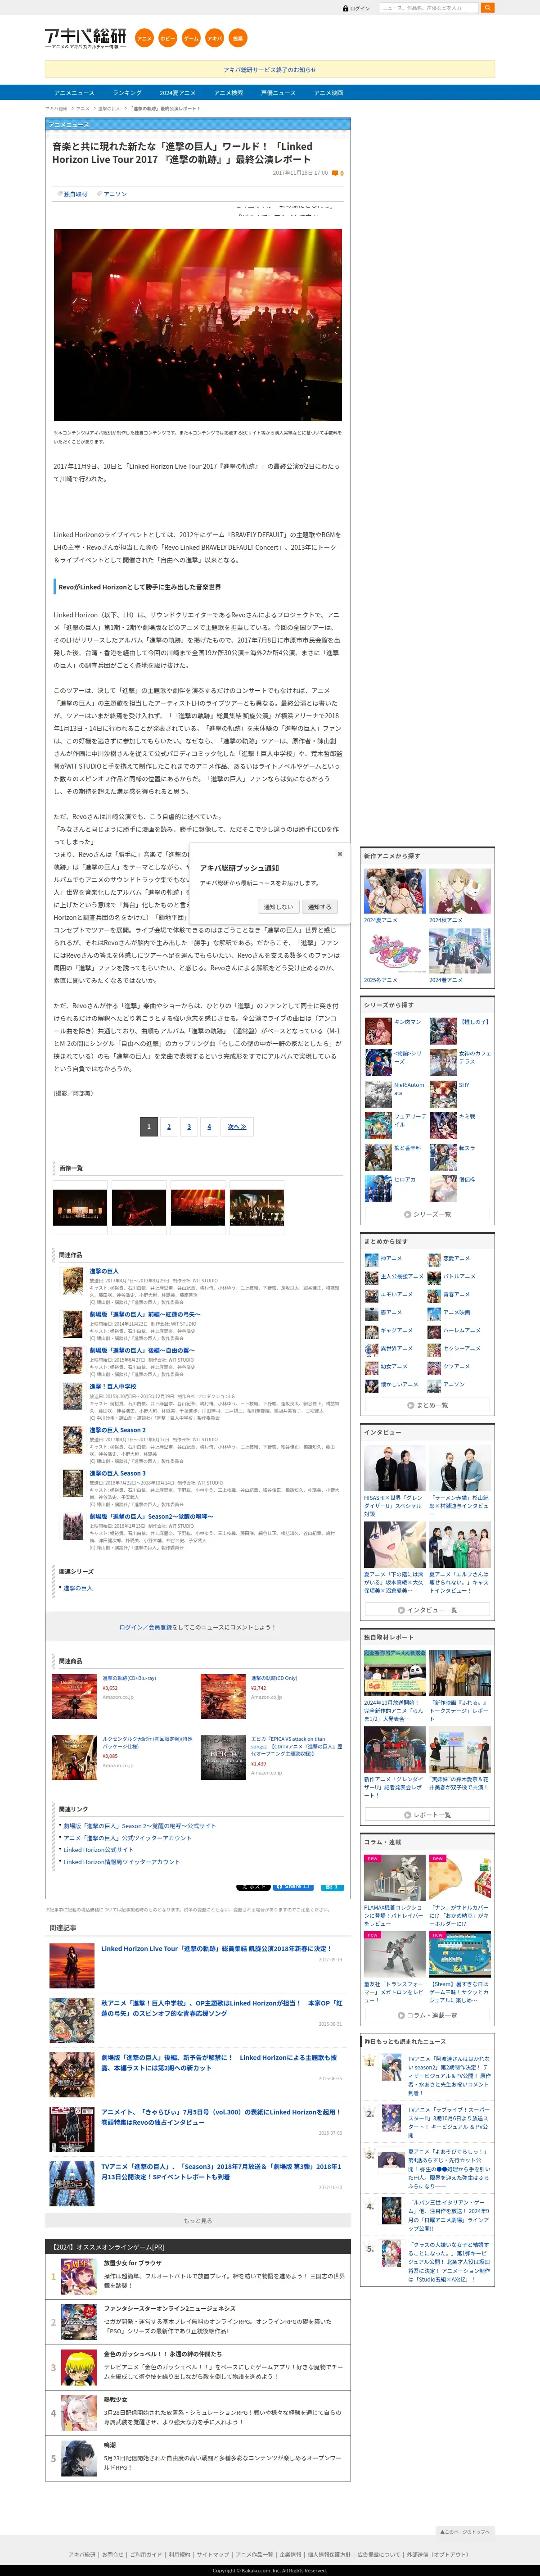Open the 熱戦少女 game entry
This screenshot has height=2576, width=540.
(x=198, y=2413)
